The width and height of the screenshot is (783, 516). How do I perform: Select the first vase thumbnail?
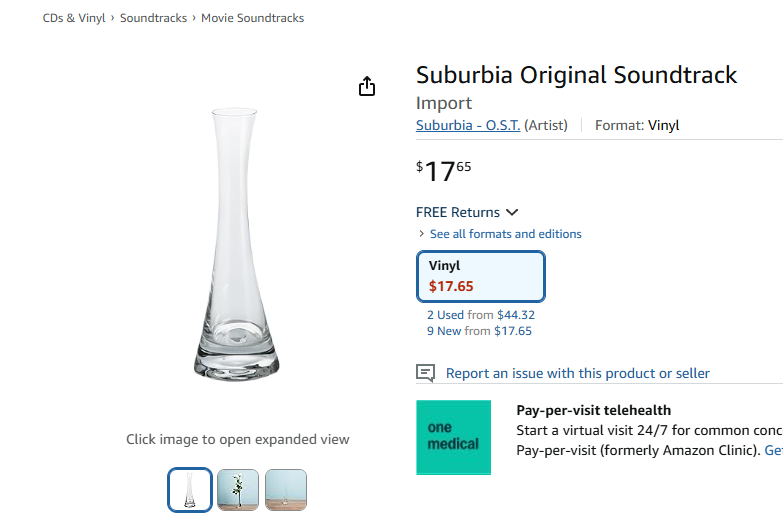coord(190,490)
